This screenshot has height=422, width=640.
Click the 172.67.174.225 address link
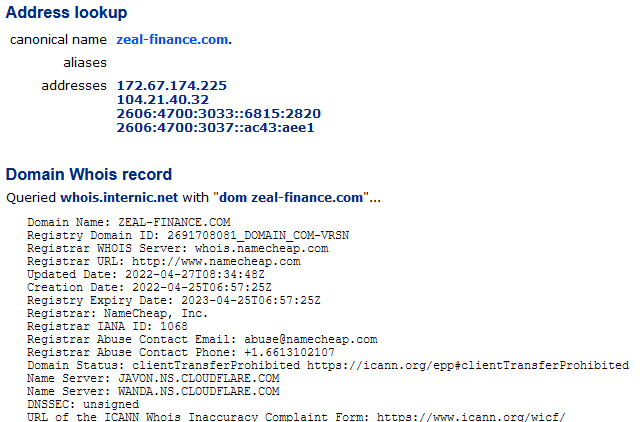pos(171,86)
